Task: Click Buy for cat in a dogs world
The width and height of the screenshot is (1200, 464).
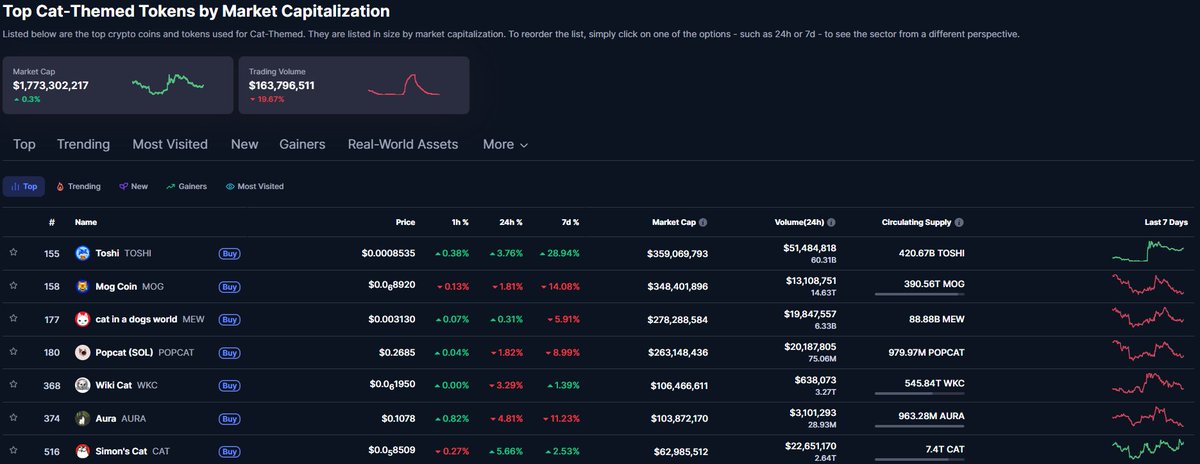Action: tap(230, 320)
